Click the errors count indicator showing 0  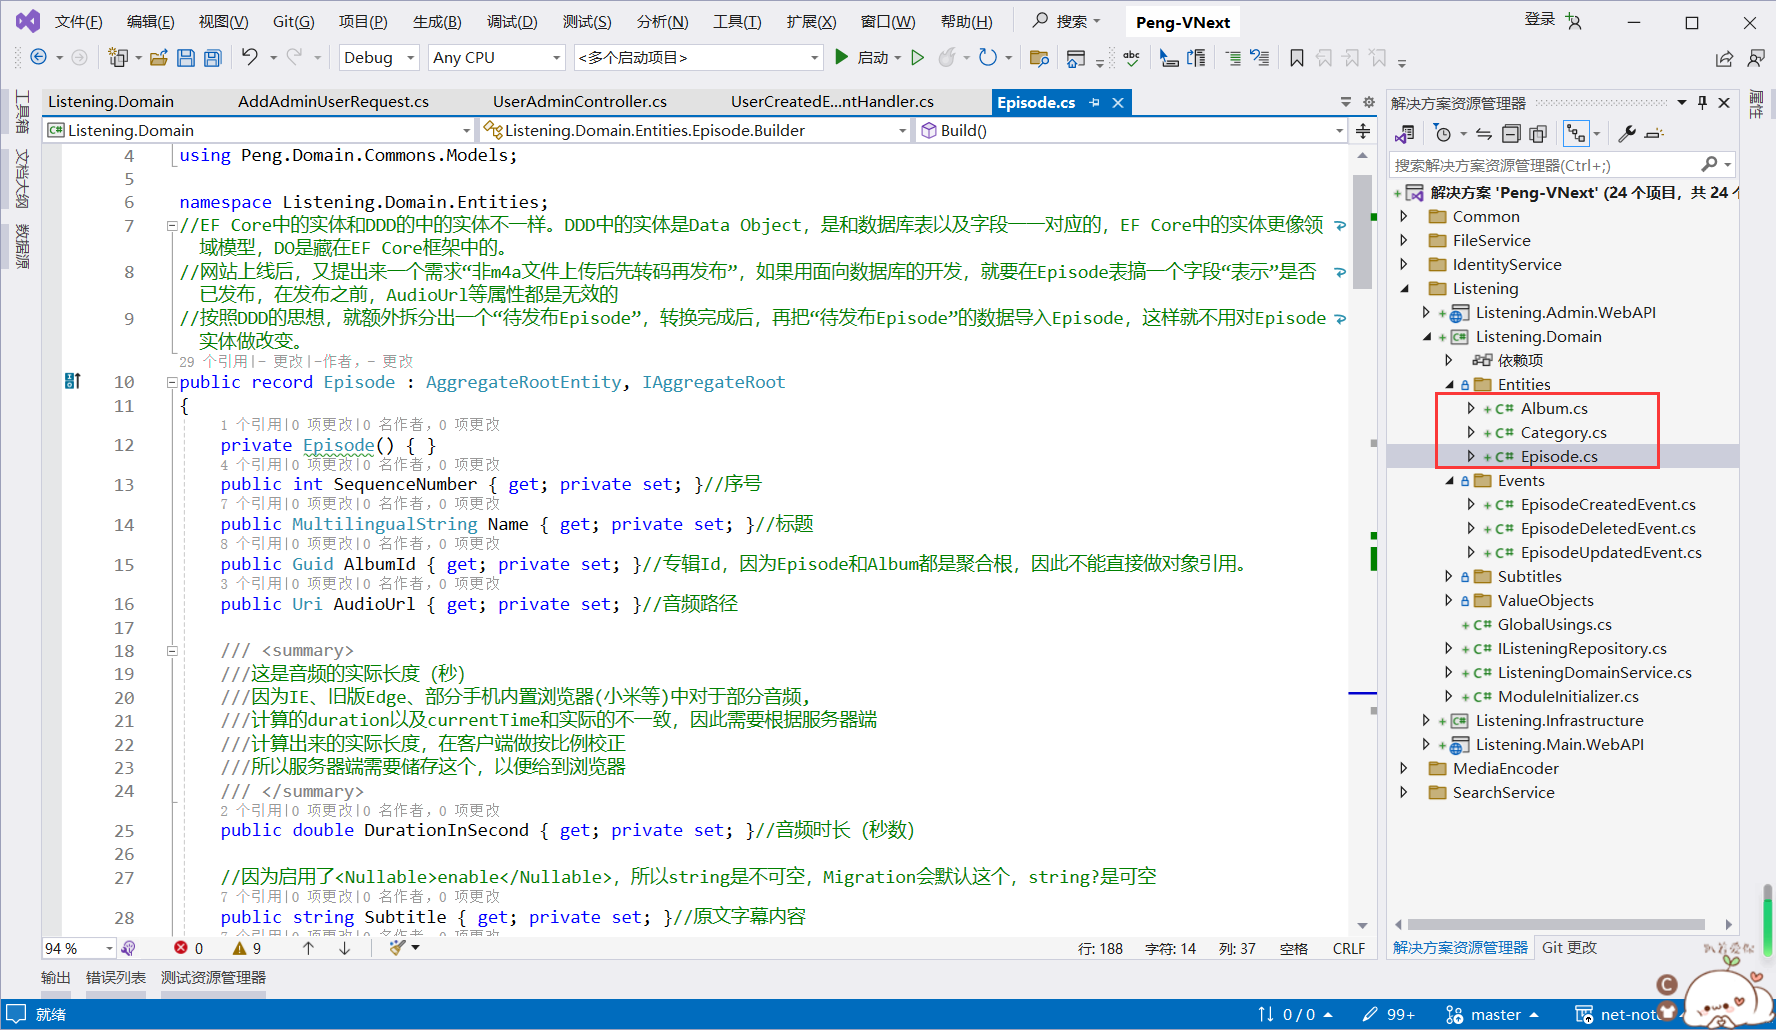[188, 948]
